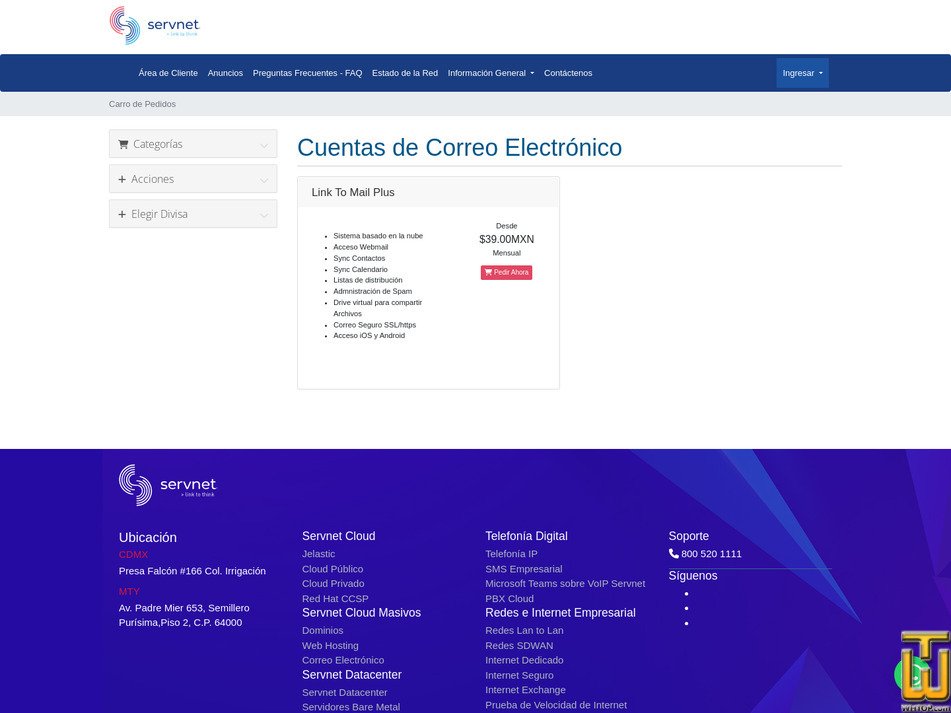Viewport: 951px width, 713px height.
Task: Click the red CDMX location label
Action: (133, 555)
